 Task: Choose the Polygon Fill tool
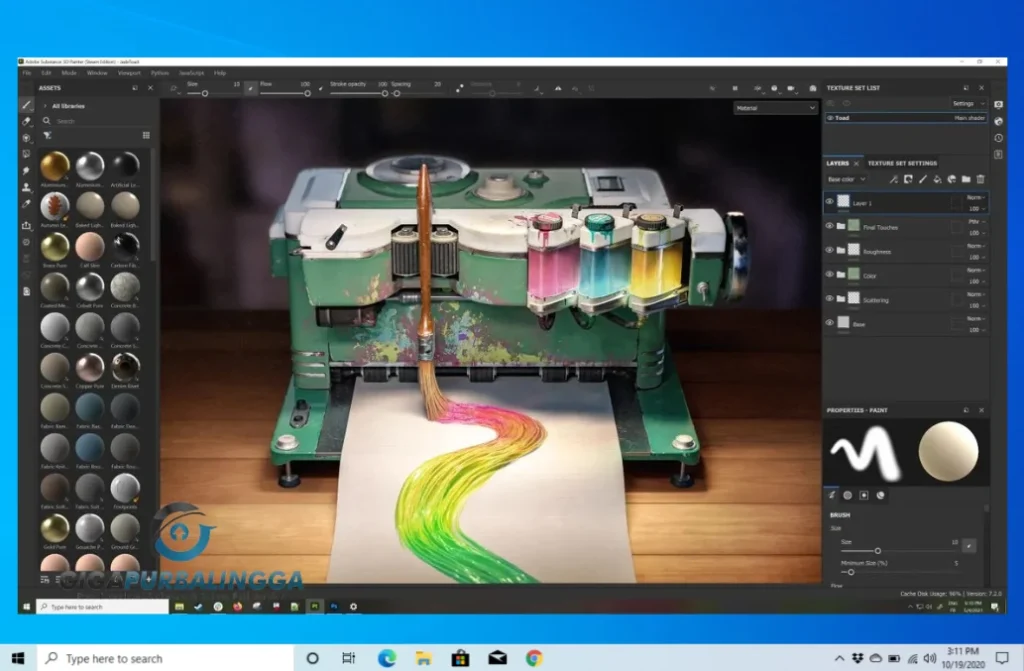[27, 154]
